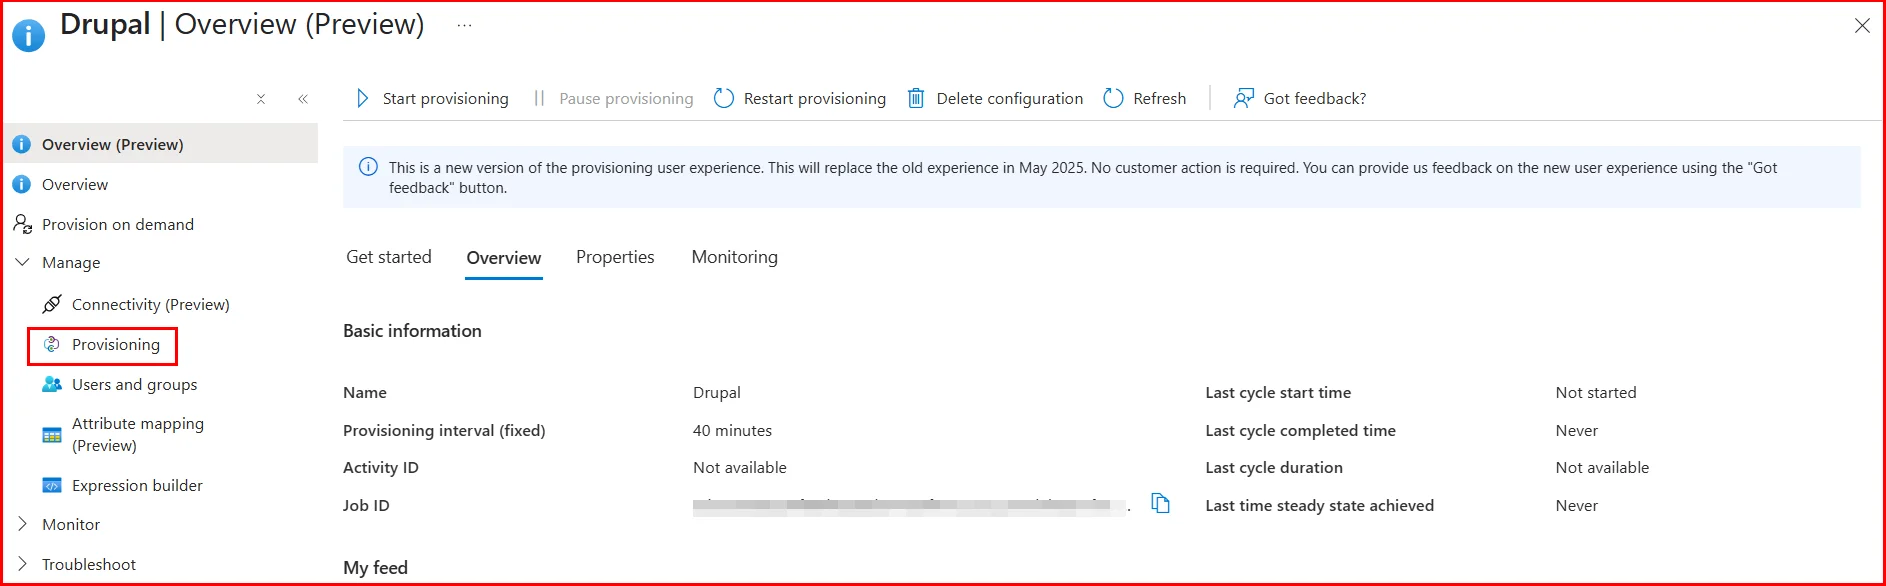Click the Got feedback person icon
The image size is (1886, 586).
[x=1243, y=98]
